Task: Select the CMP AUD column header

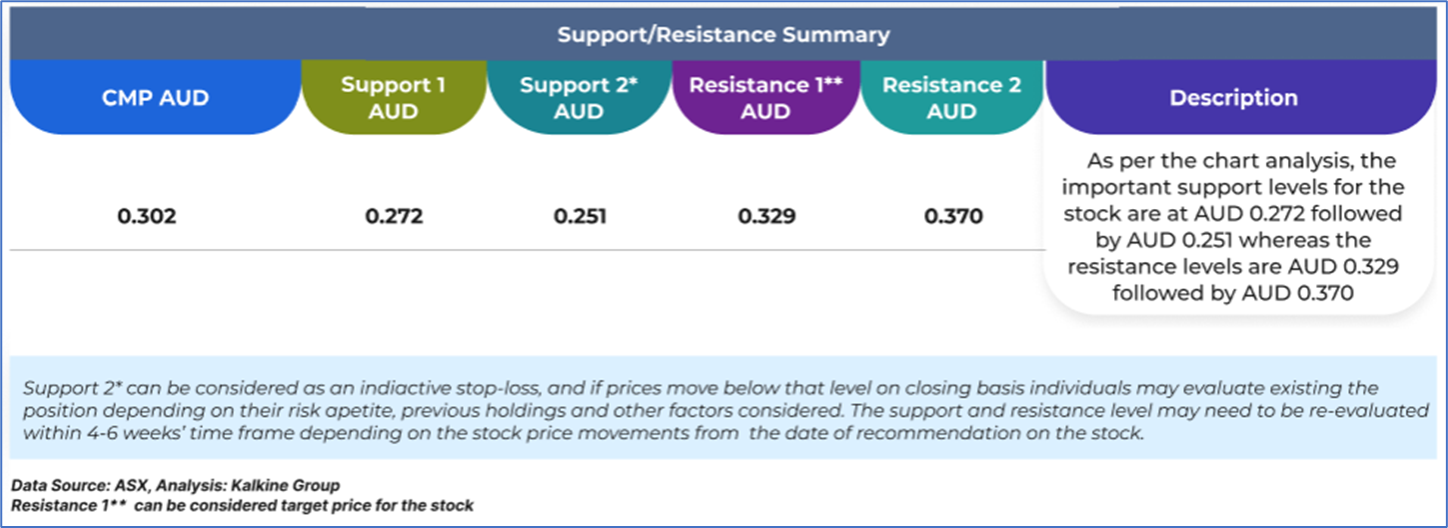Action: [x=155, y=98]
